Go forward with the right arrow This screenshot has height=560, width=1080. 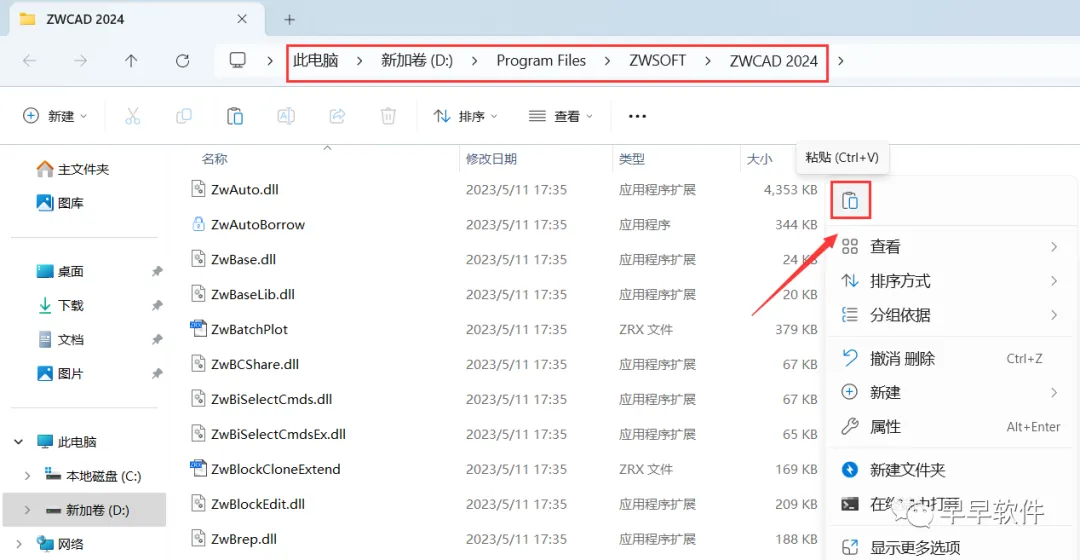point(81,61)
